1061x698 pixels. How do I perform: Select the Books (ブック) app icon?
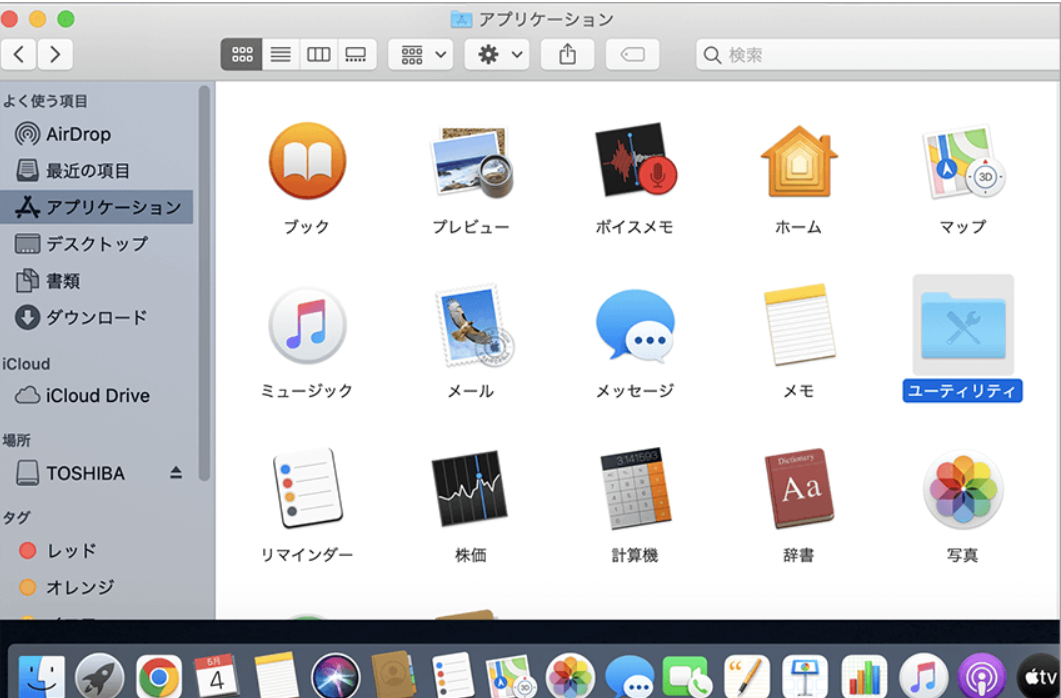pyautogui.click(x=307, y=163)
